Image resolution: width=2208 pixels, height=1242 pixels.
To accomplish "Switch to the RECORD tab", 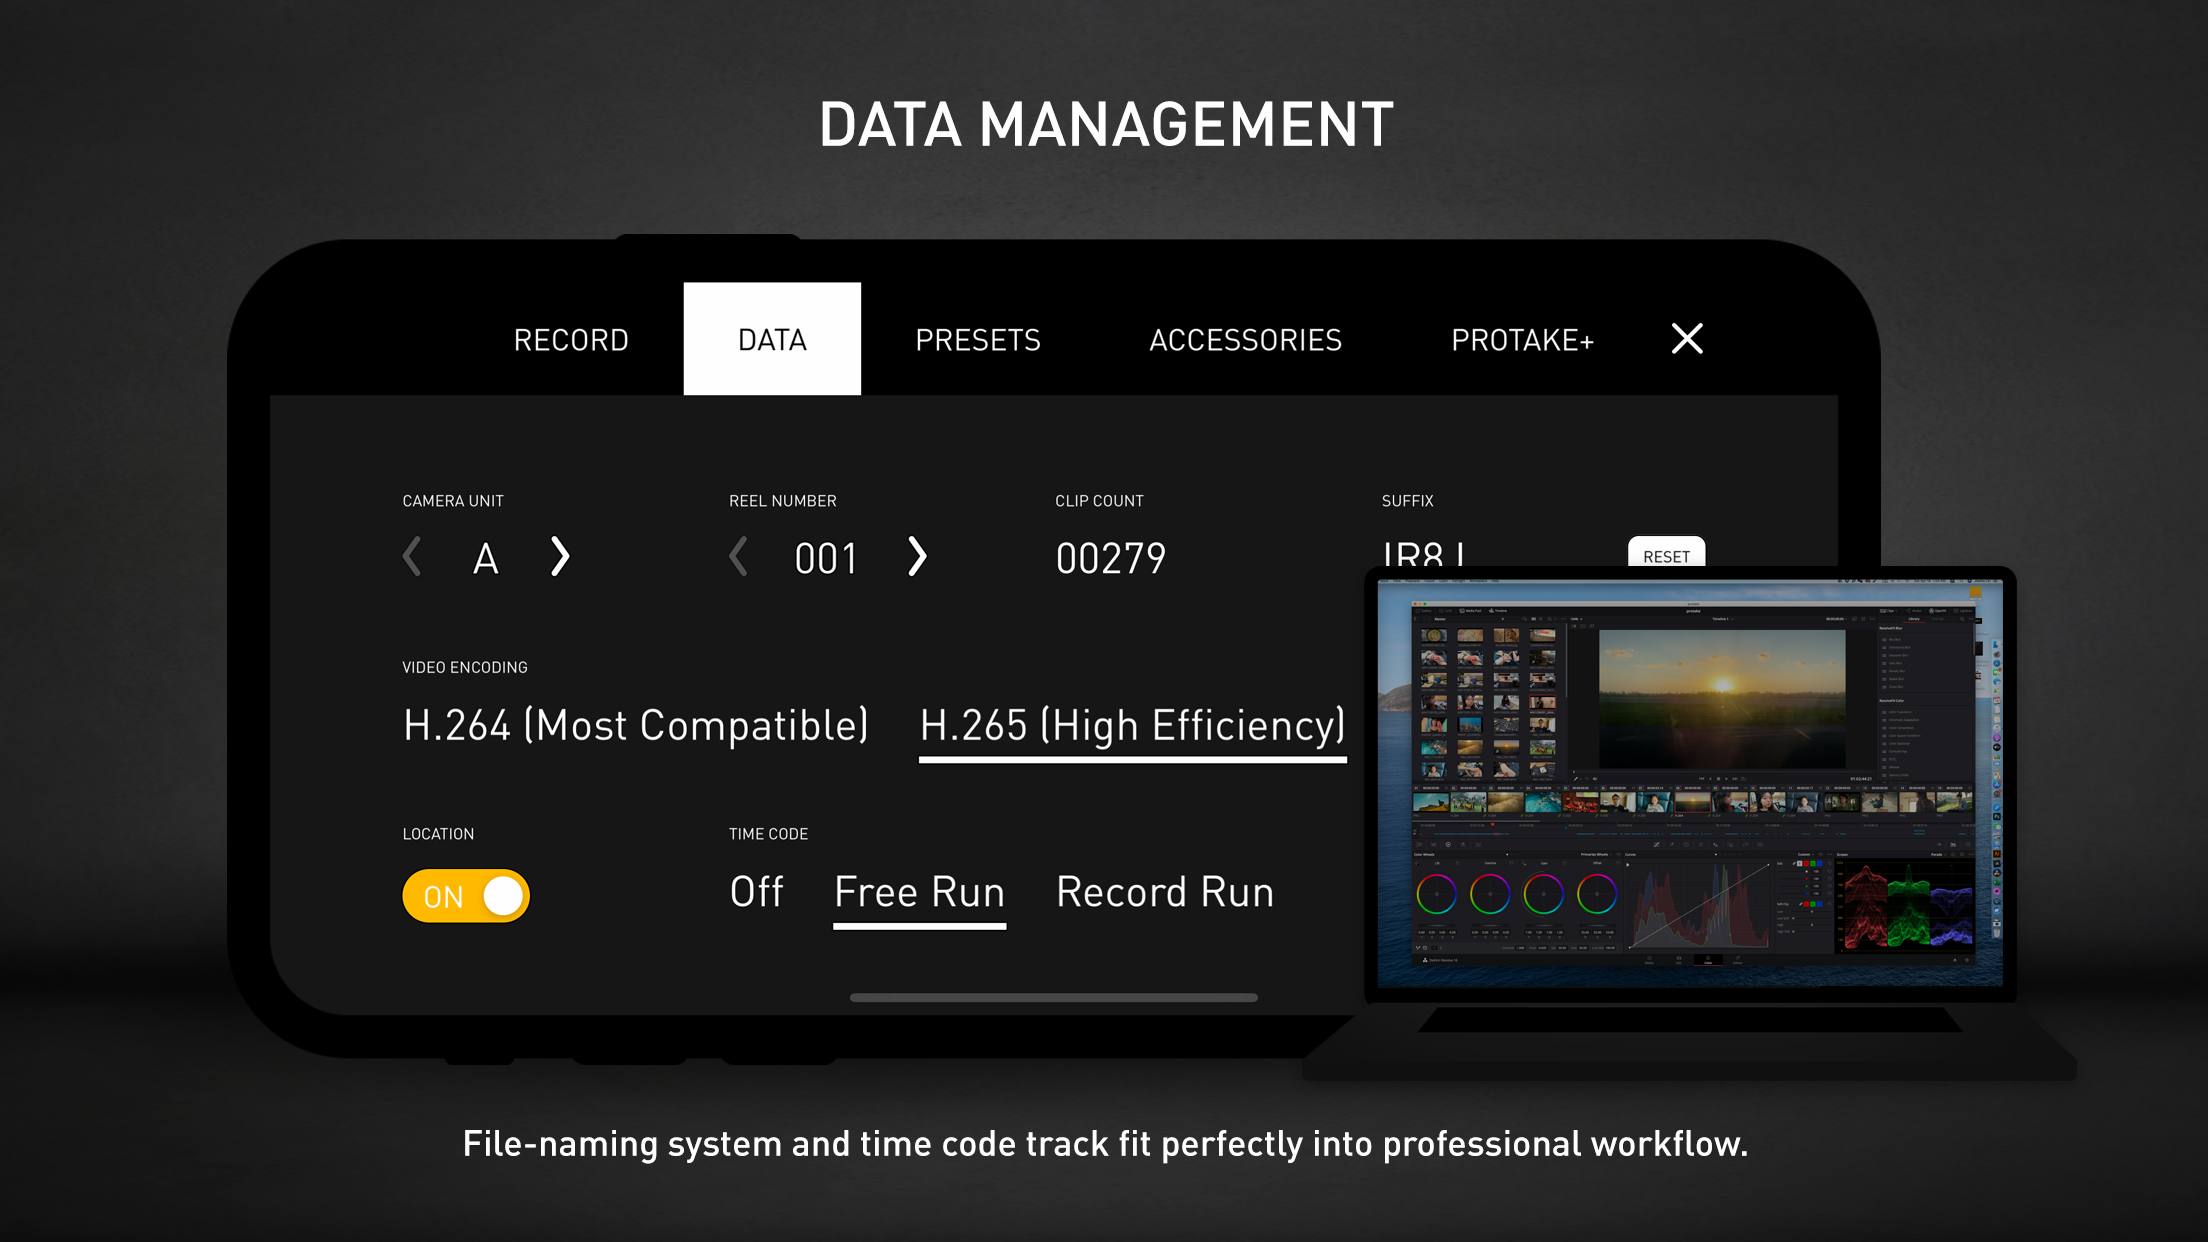I will pyautogui.click(x=571, y=340).
